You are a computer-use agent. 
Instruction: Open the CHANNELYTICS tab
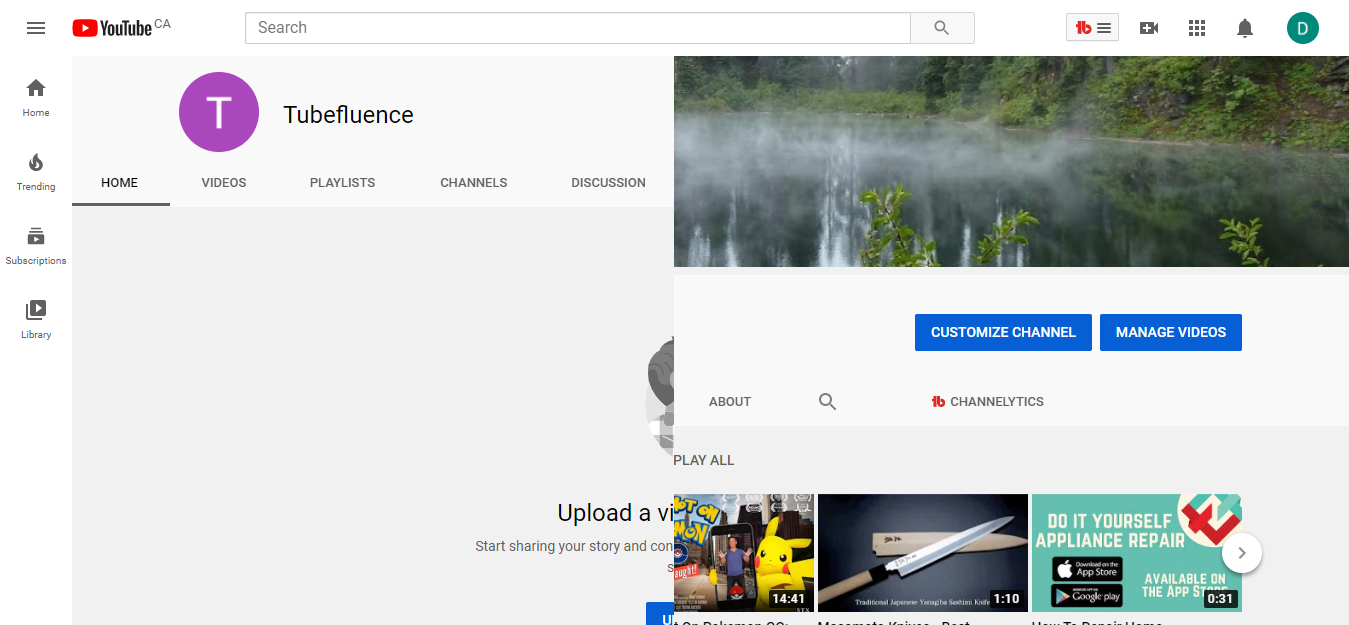click(x=987, y=402)
